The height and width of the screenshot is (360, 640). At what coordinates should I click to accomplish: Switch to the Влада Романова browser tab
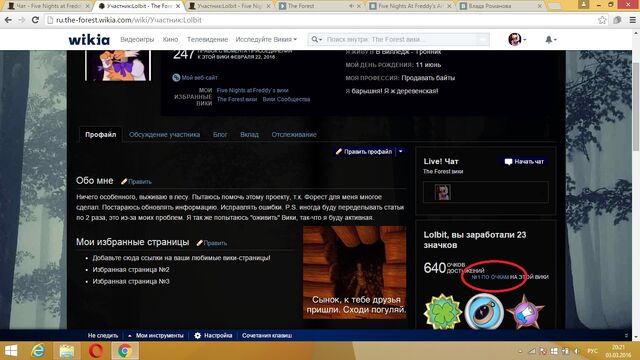pyautogui.click(x=502, y=6)
